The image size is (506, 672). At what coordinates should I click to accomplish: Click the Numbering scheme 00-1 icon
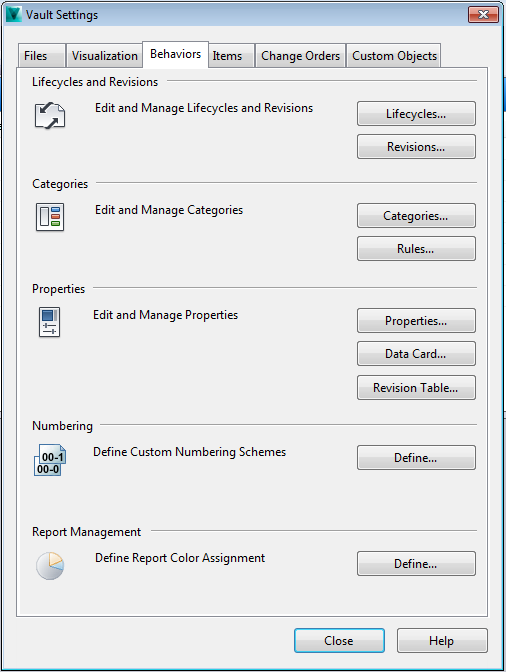50,460
